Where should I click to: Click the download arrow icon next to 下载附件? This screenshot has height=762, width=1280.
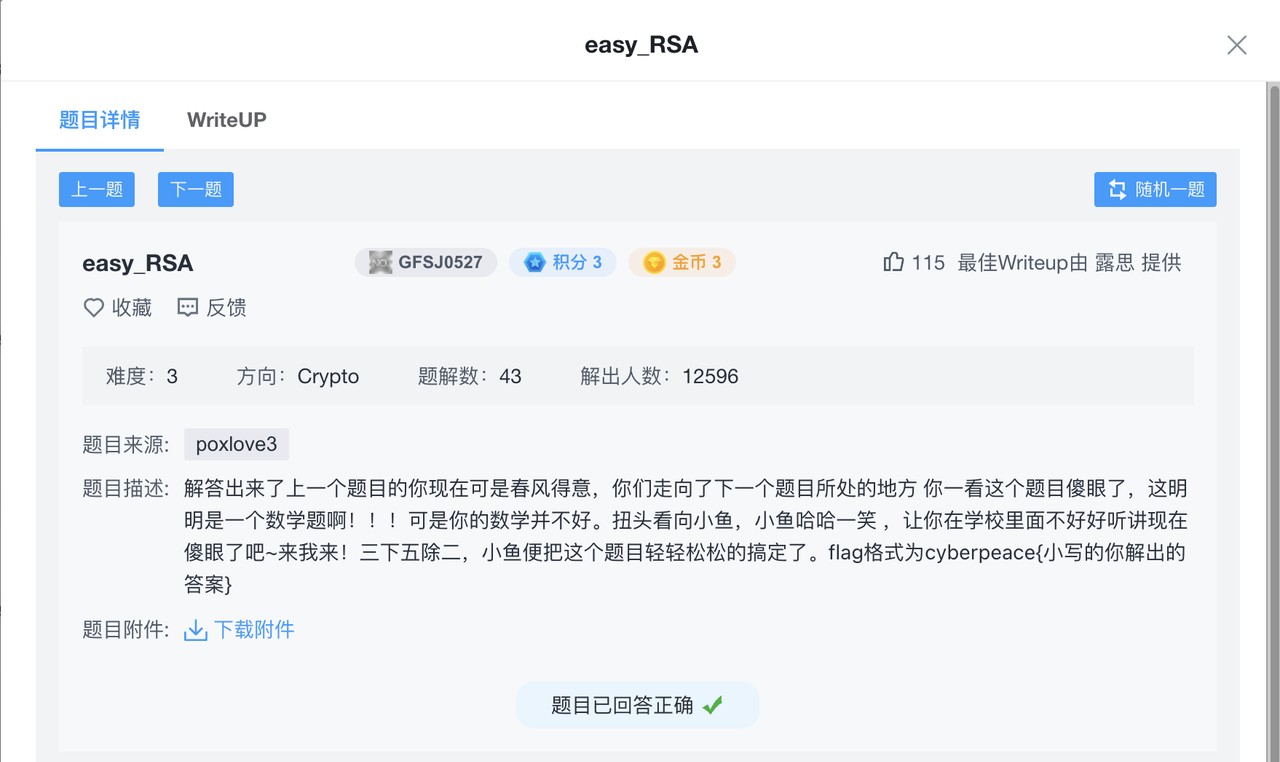[x=194, y=630]
